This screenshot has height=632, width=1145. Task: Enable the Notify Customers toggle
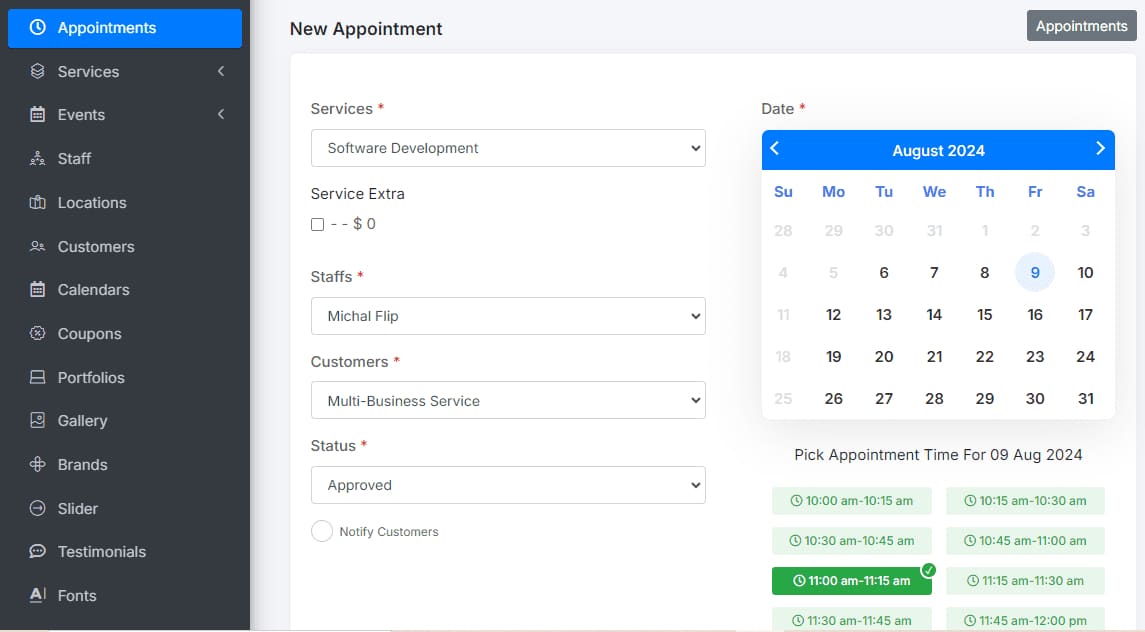point(322,531)
